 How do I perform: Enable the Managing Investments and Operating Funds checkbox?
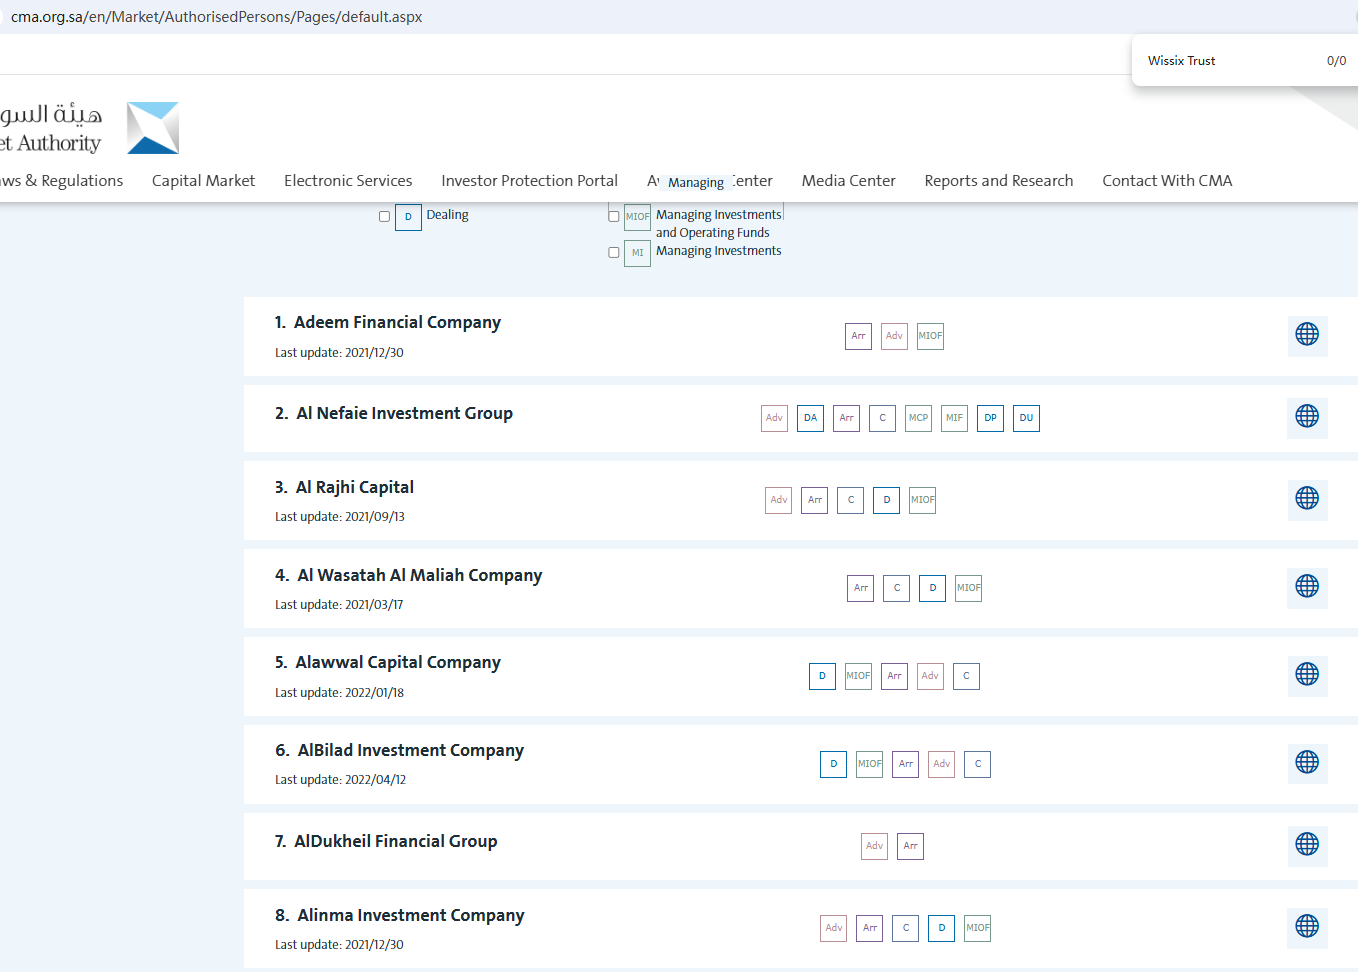[x=614, y=216]
